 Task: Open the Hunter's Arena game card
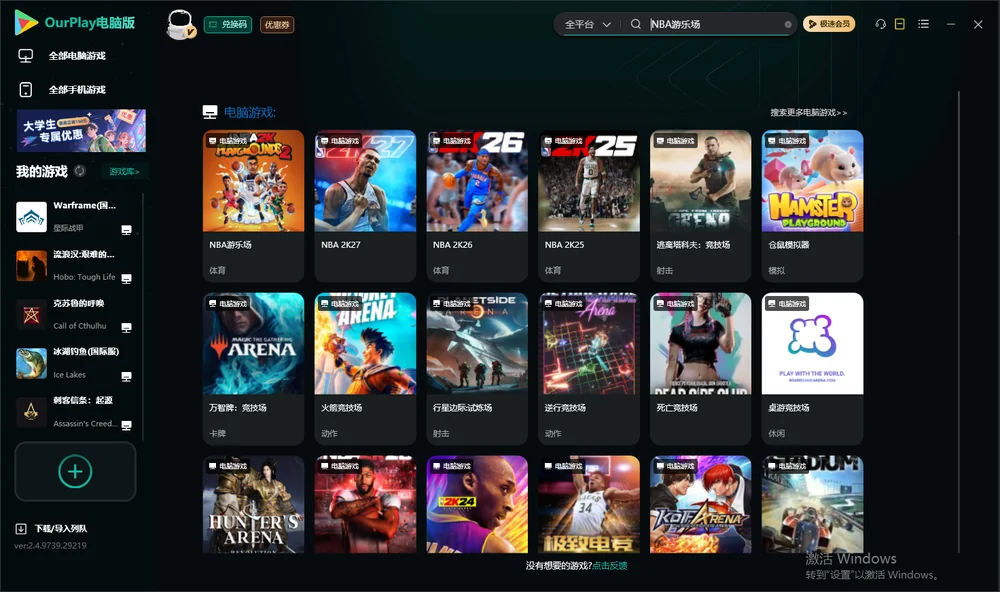(253, 504)
